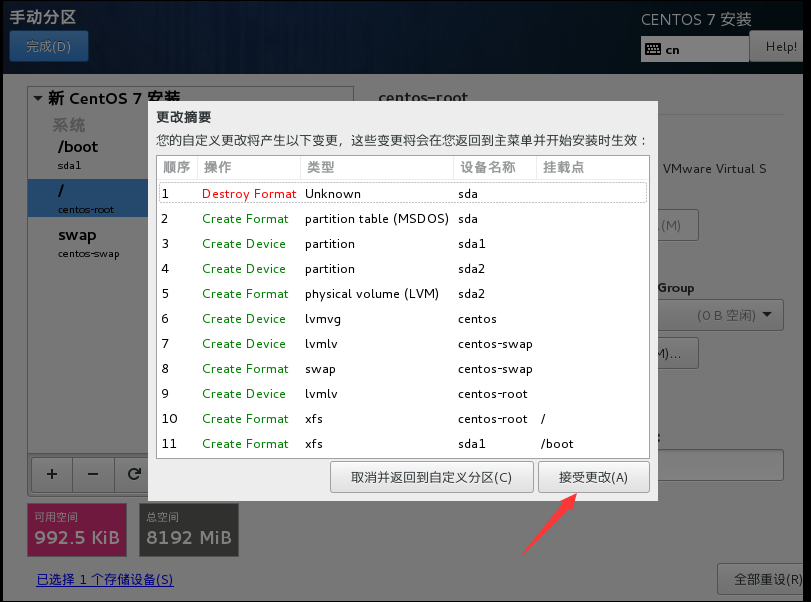Select the Destroy Format row for sda
This screenshot has height=602, width=811.
400,193
